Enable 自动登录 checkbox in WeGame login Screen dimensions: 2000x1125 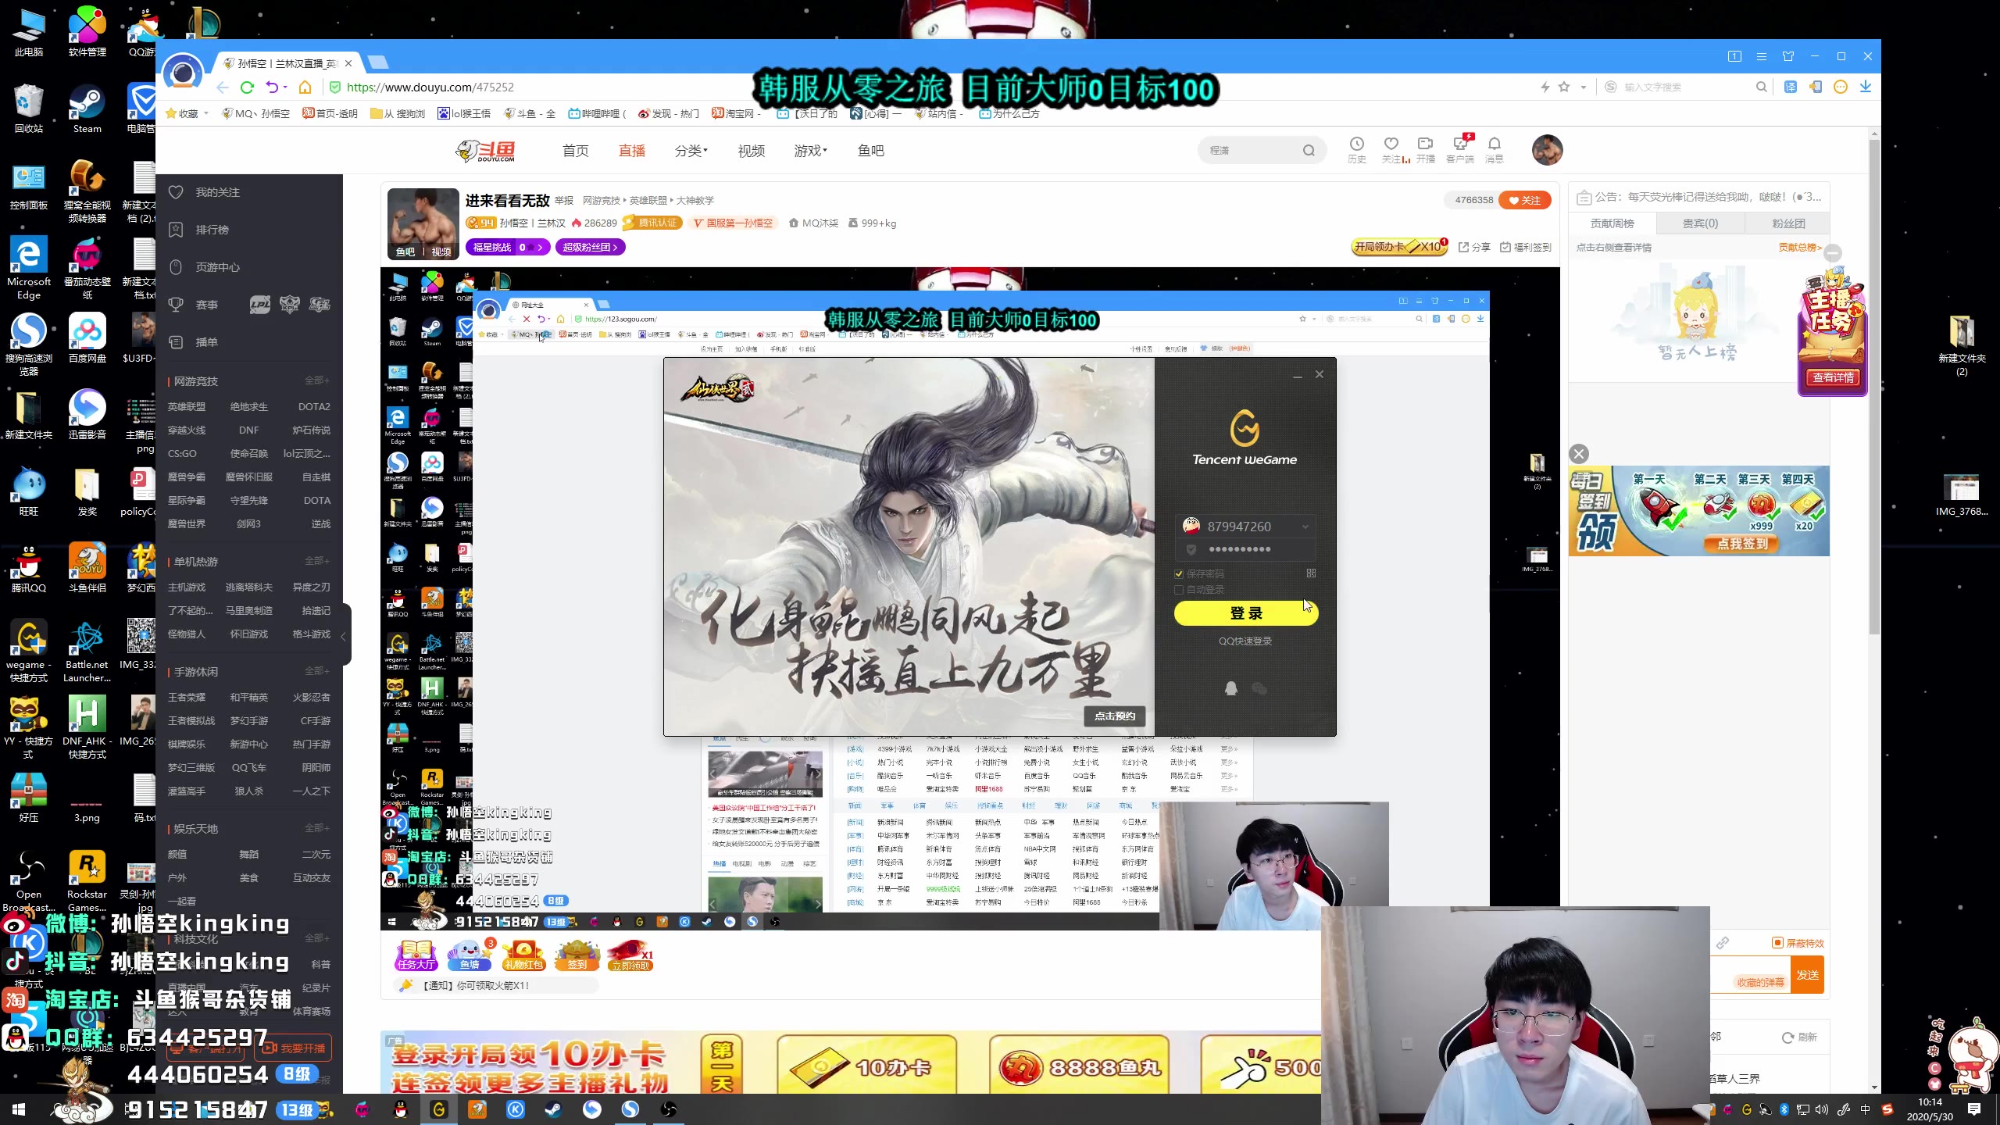(1179, 590)
